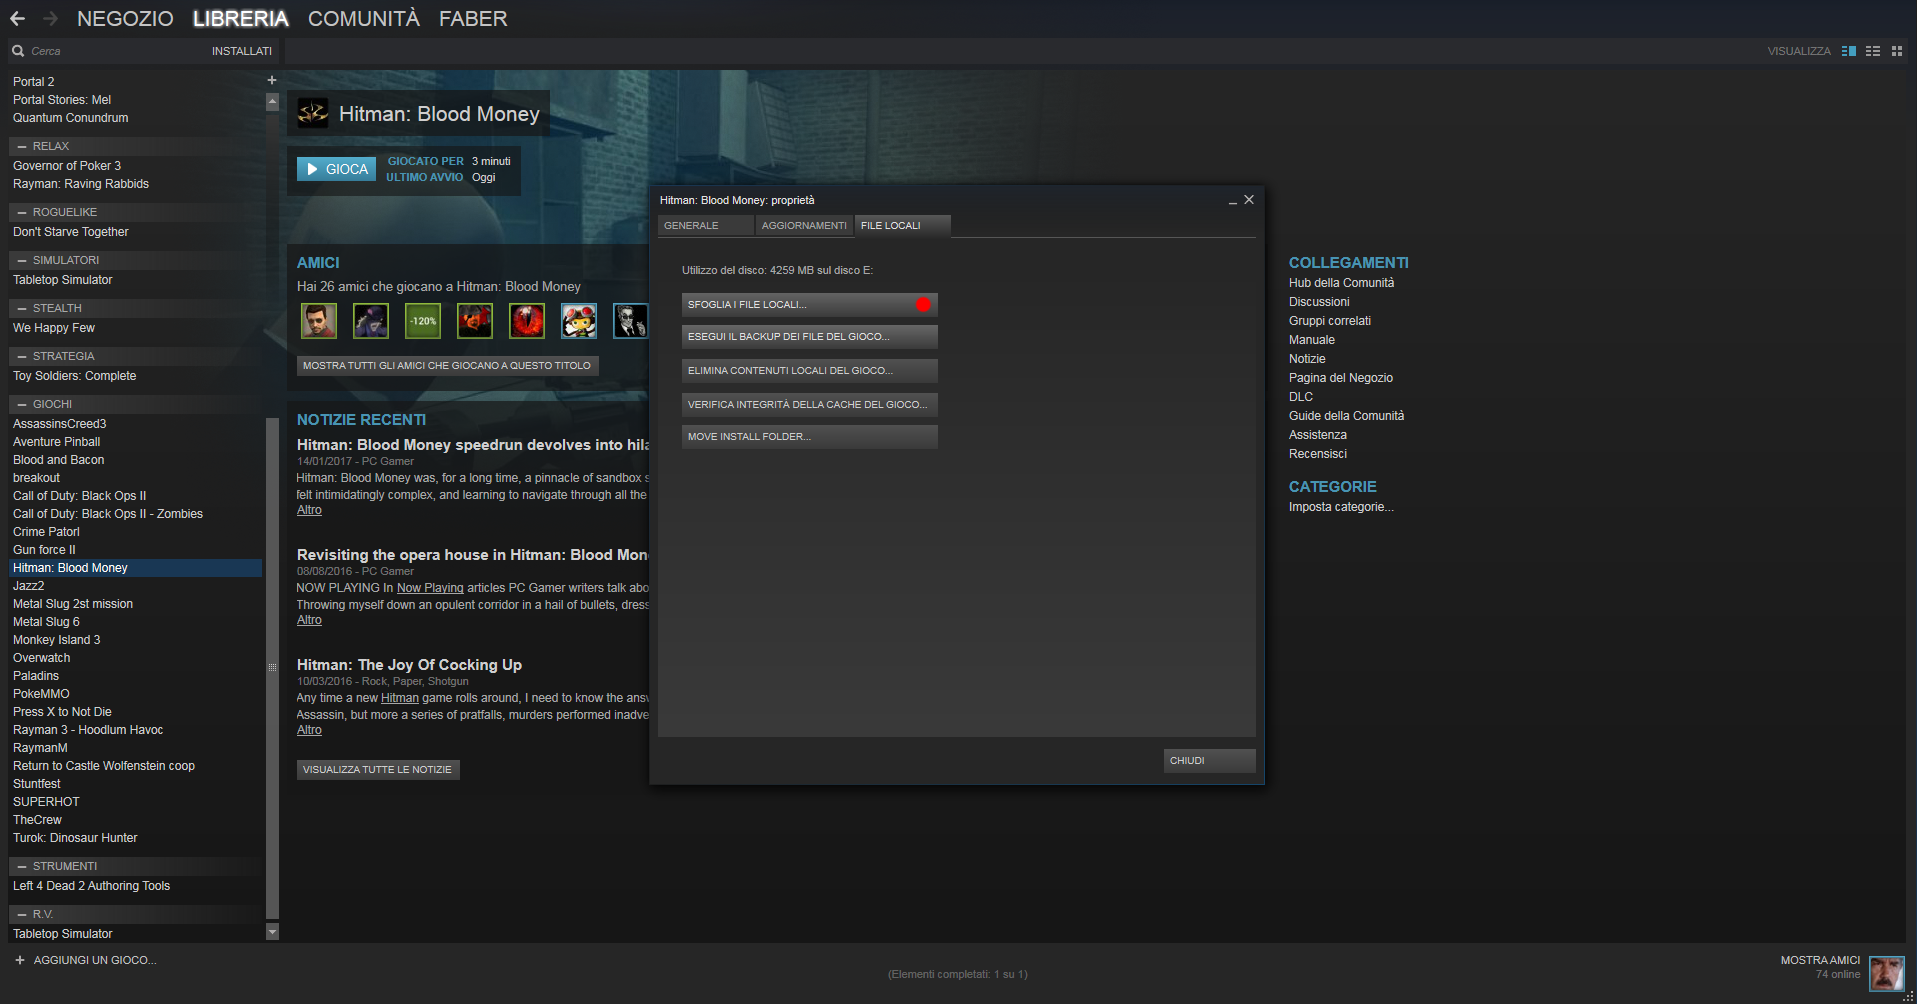Switch to the detail view layout icon
Screen dimensions: 1917x1004
tap(1849, 51)
